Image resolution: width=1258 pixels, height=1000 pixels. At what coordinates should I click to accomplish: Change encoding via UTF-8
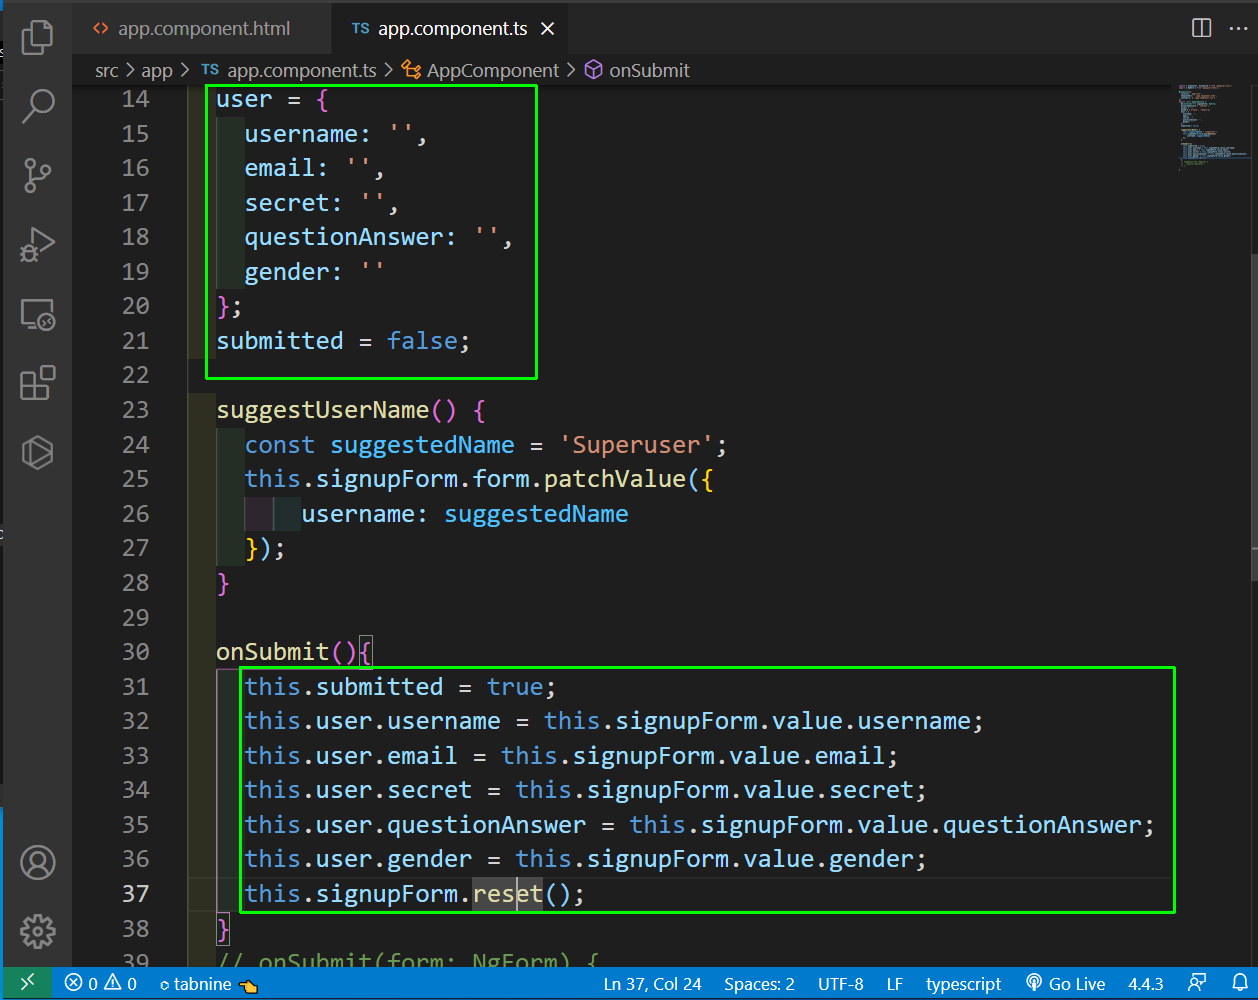840,984
